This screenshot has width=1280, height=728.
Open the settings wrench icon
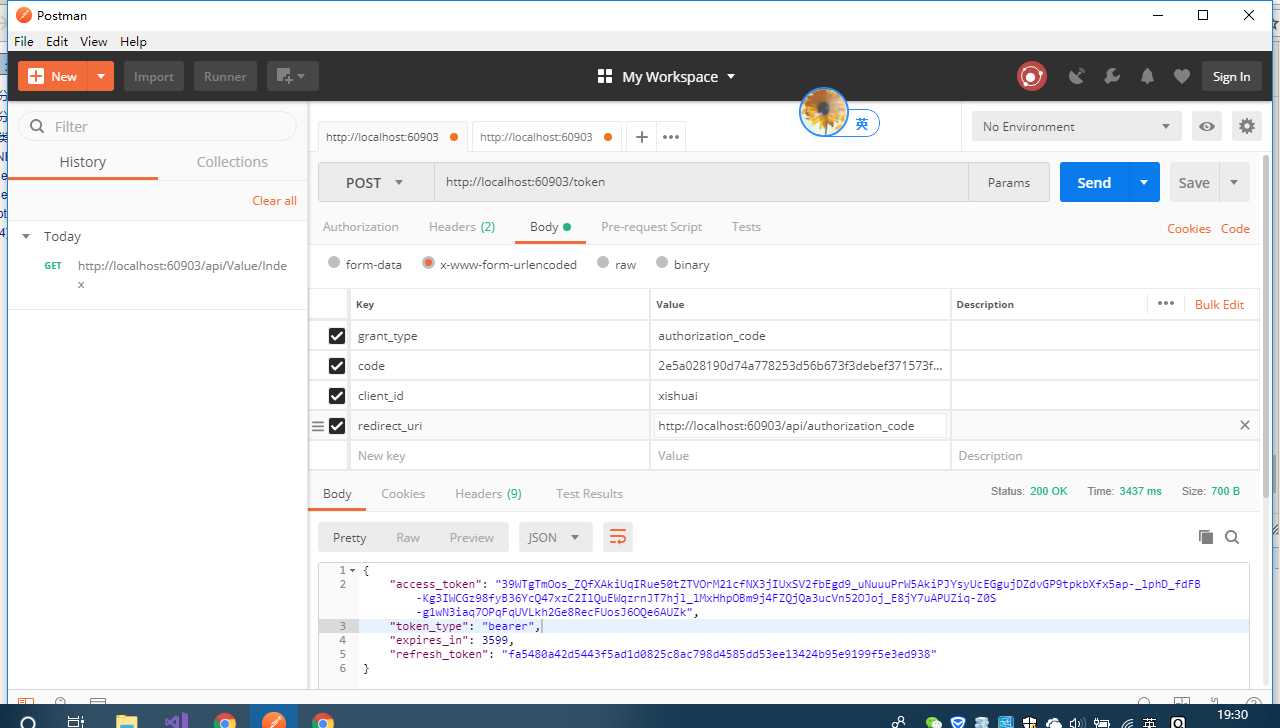(x=1112, y=76)
